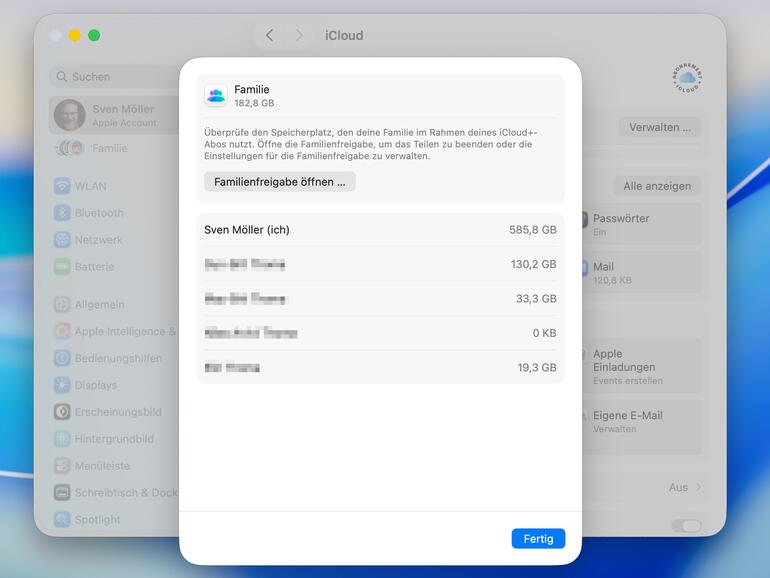Screen dimensions: 770x578
Task: Open Bedienungshilfen icon in sidebar
Action: pos(62,358)
